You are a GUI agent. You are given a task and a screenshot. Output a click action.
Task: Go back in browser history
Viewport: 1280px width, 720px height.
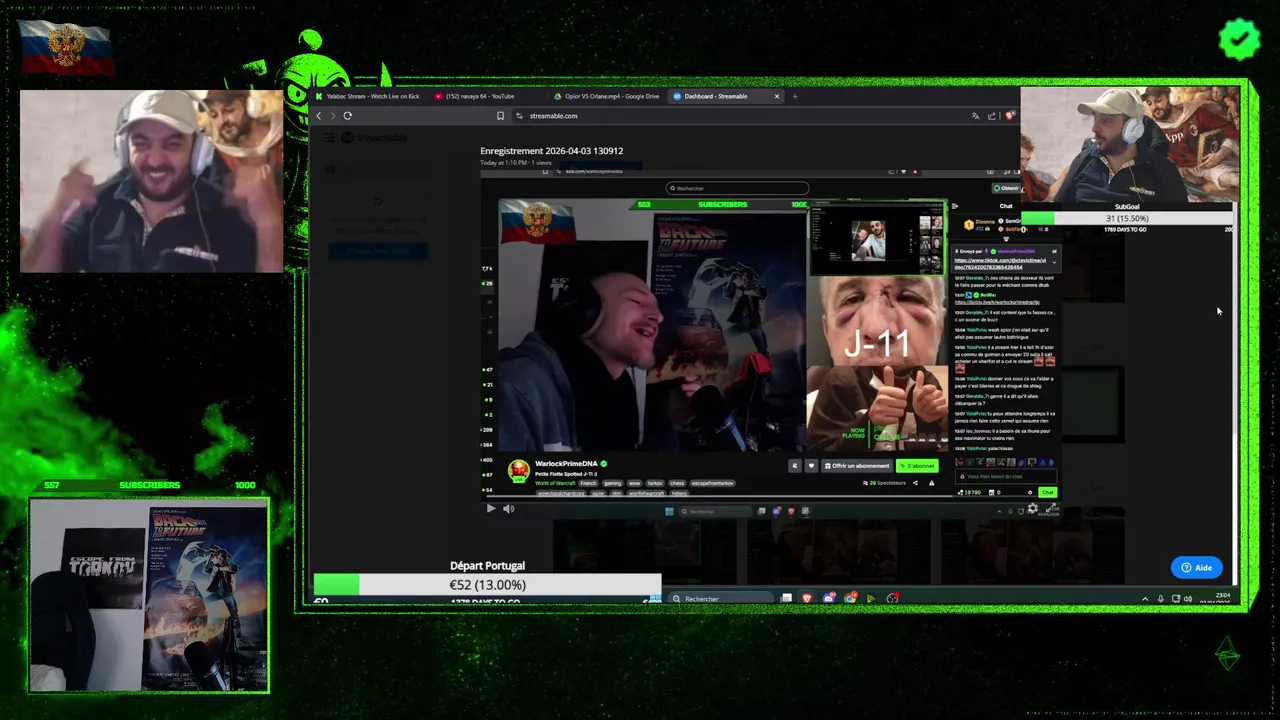(x=319, y=116)
